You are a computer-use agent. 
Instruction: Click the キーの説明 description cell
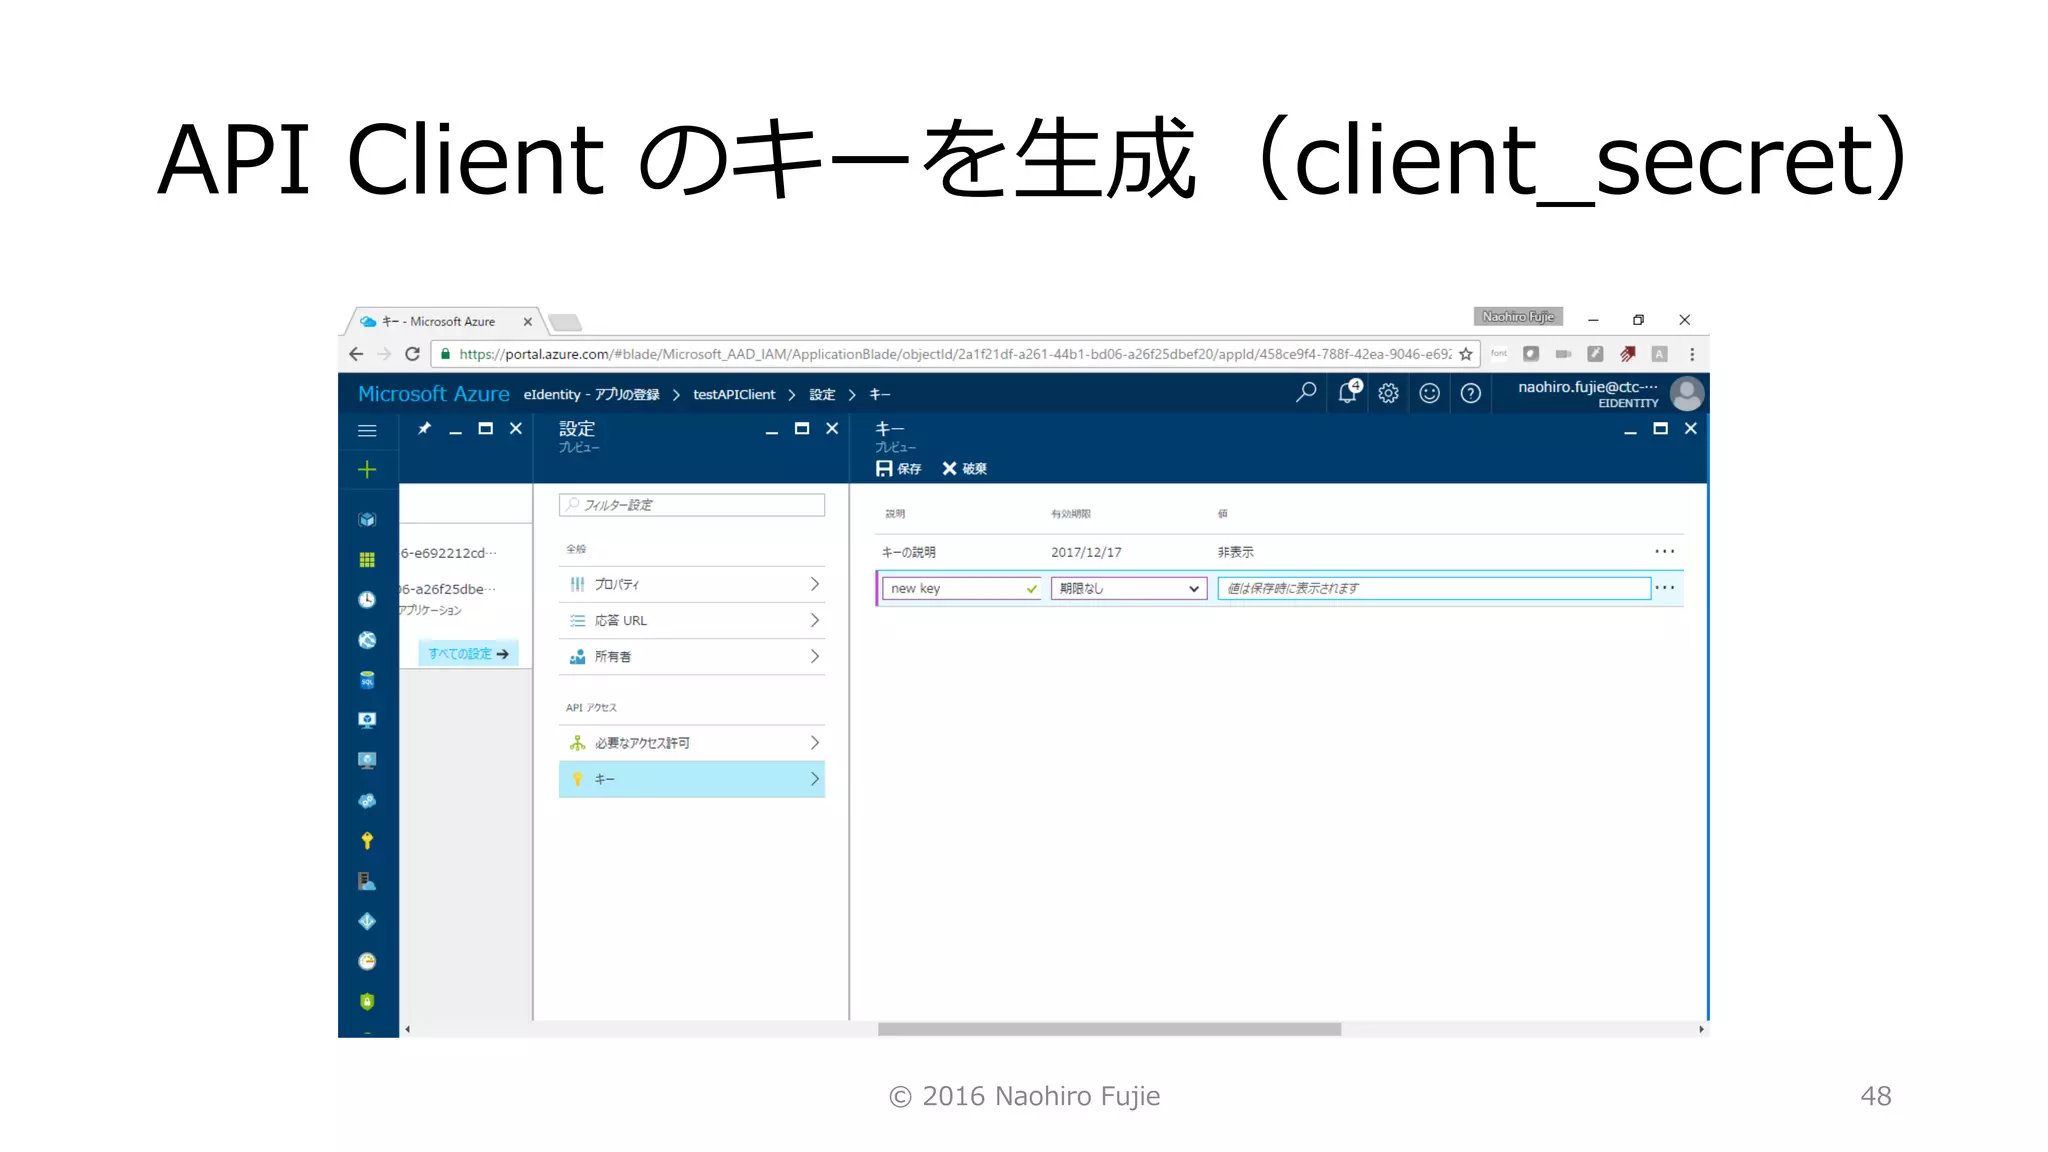coord(908,552)
